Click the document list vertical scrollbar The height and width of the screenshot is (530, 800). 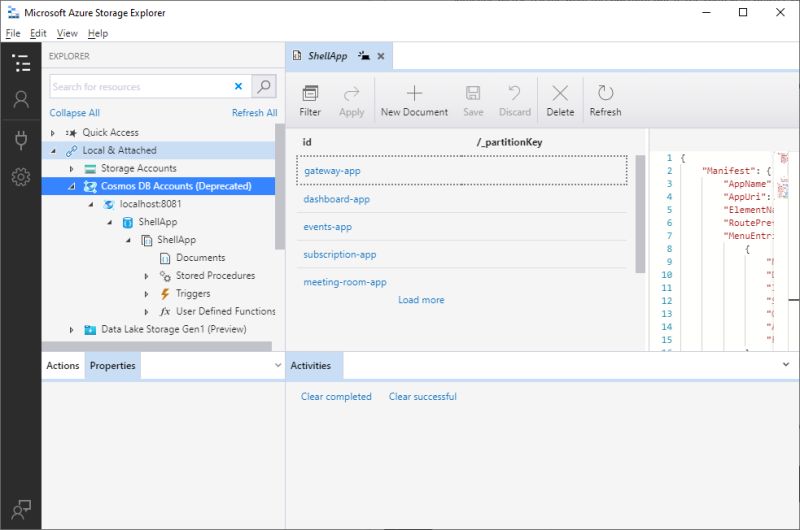coord(640,214)
